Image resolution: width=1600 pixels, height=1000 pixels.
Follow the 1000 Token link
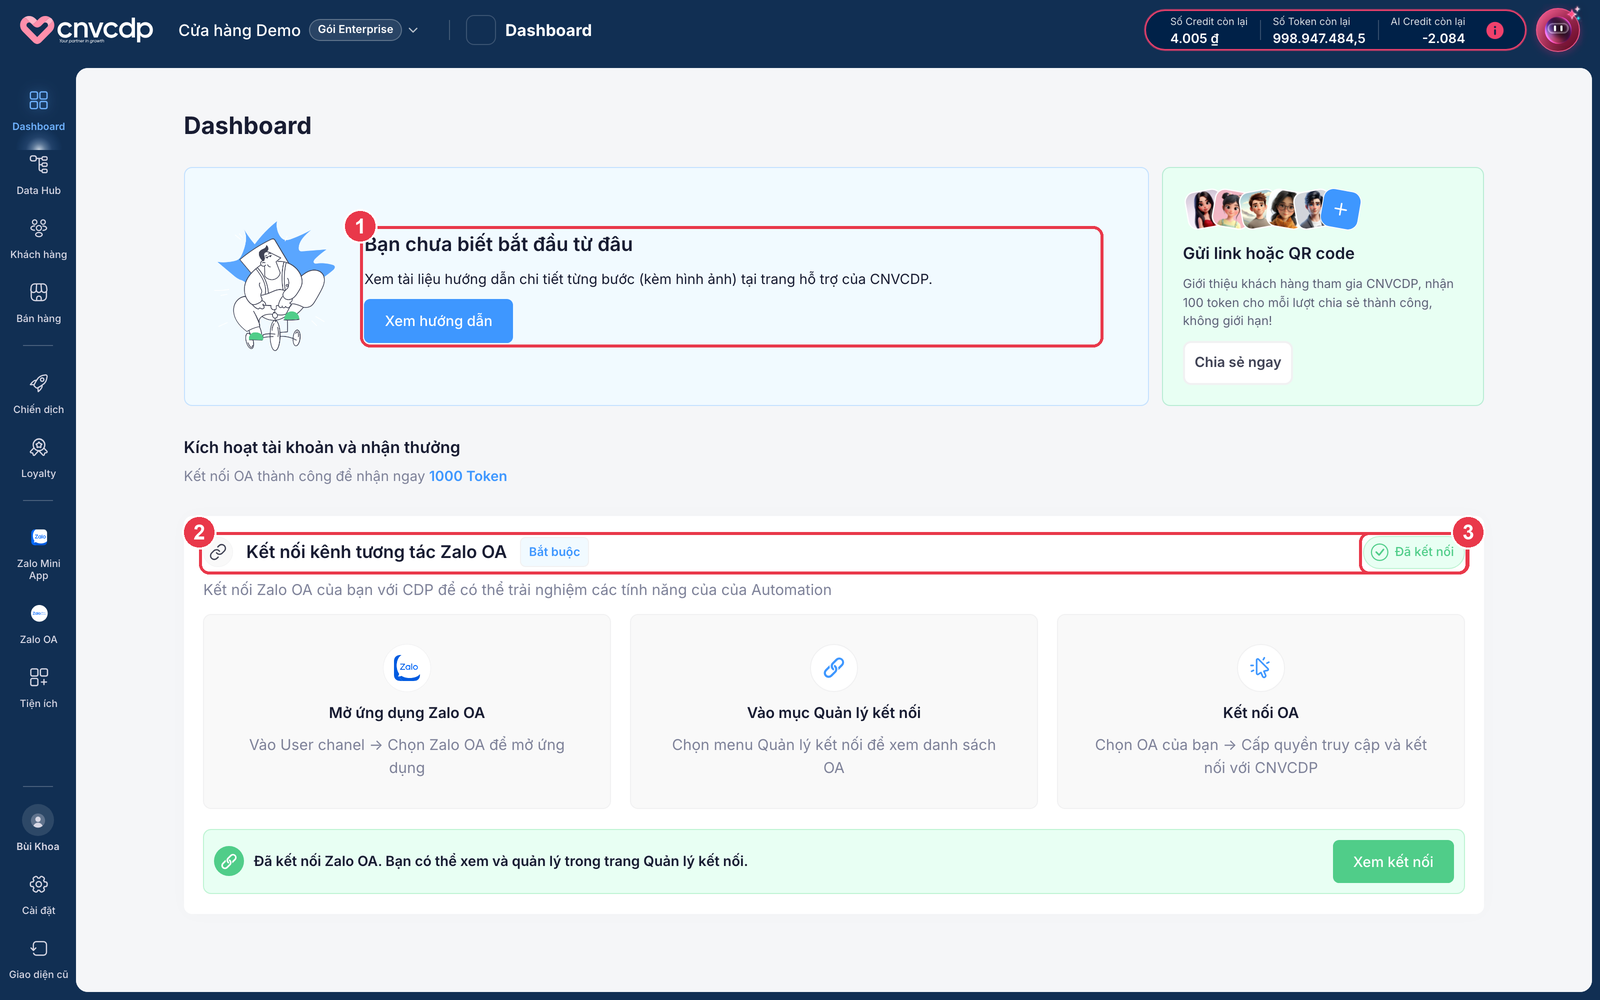[468, 476]
